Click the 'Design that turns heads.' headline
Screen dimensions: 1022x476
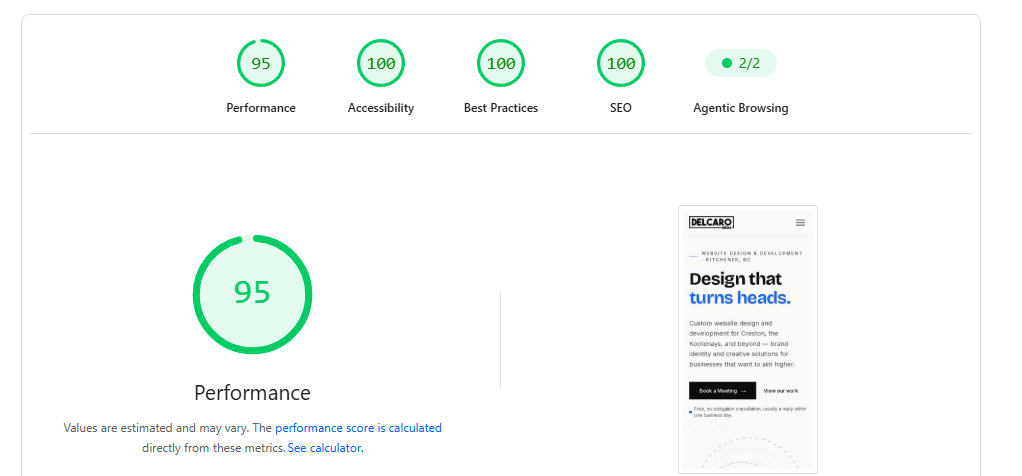tap(740, 288)
